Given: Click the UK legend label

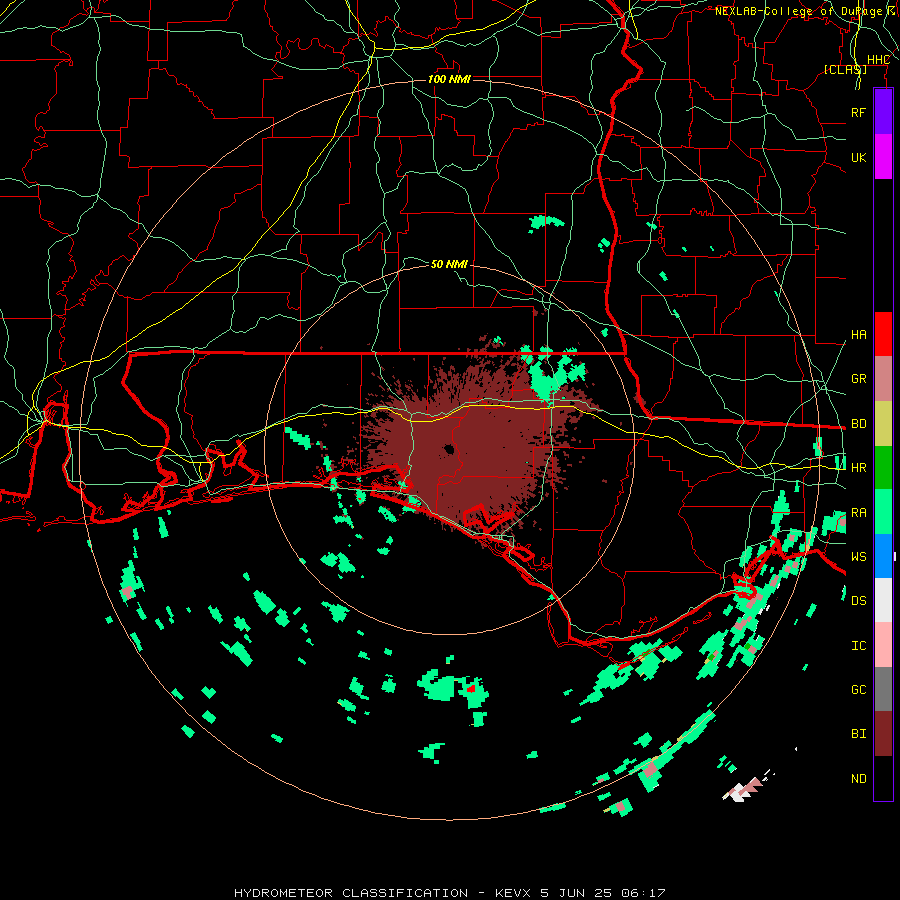Looking at the screenshot, I should click(858, 157).
